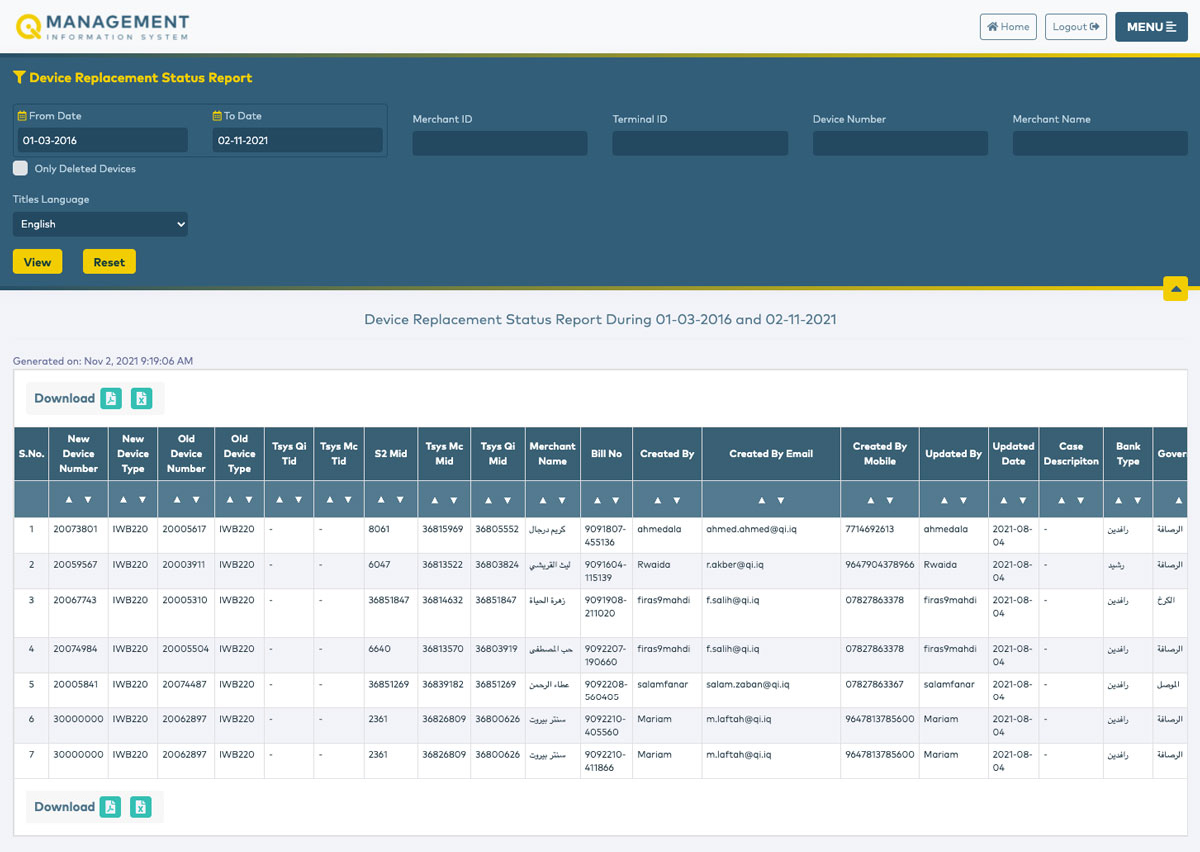Download the PDF from above the table
The height and width of the screenshot is (852, 1200).
coord(112,398)
